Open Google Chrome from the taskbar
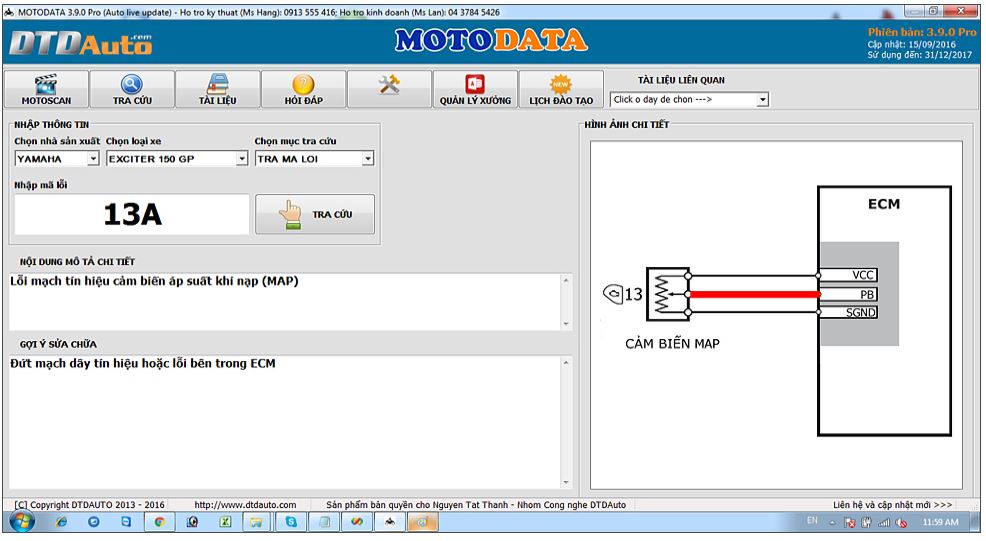The height and width of the screenshot is (541, 986). [x=160, y=521]
